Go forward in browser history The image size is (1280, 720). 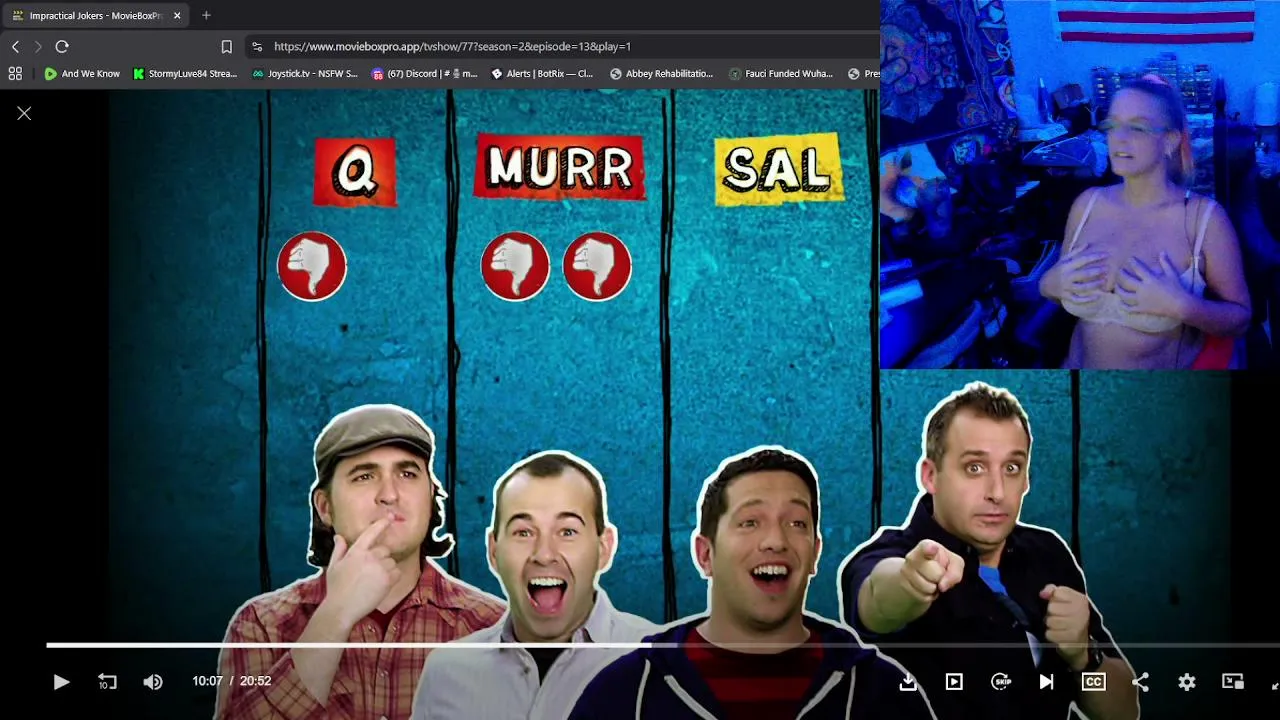click(38, 46)
